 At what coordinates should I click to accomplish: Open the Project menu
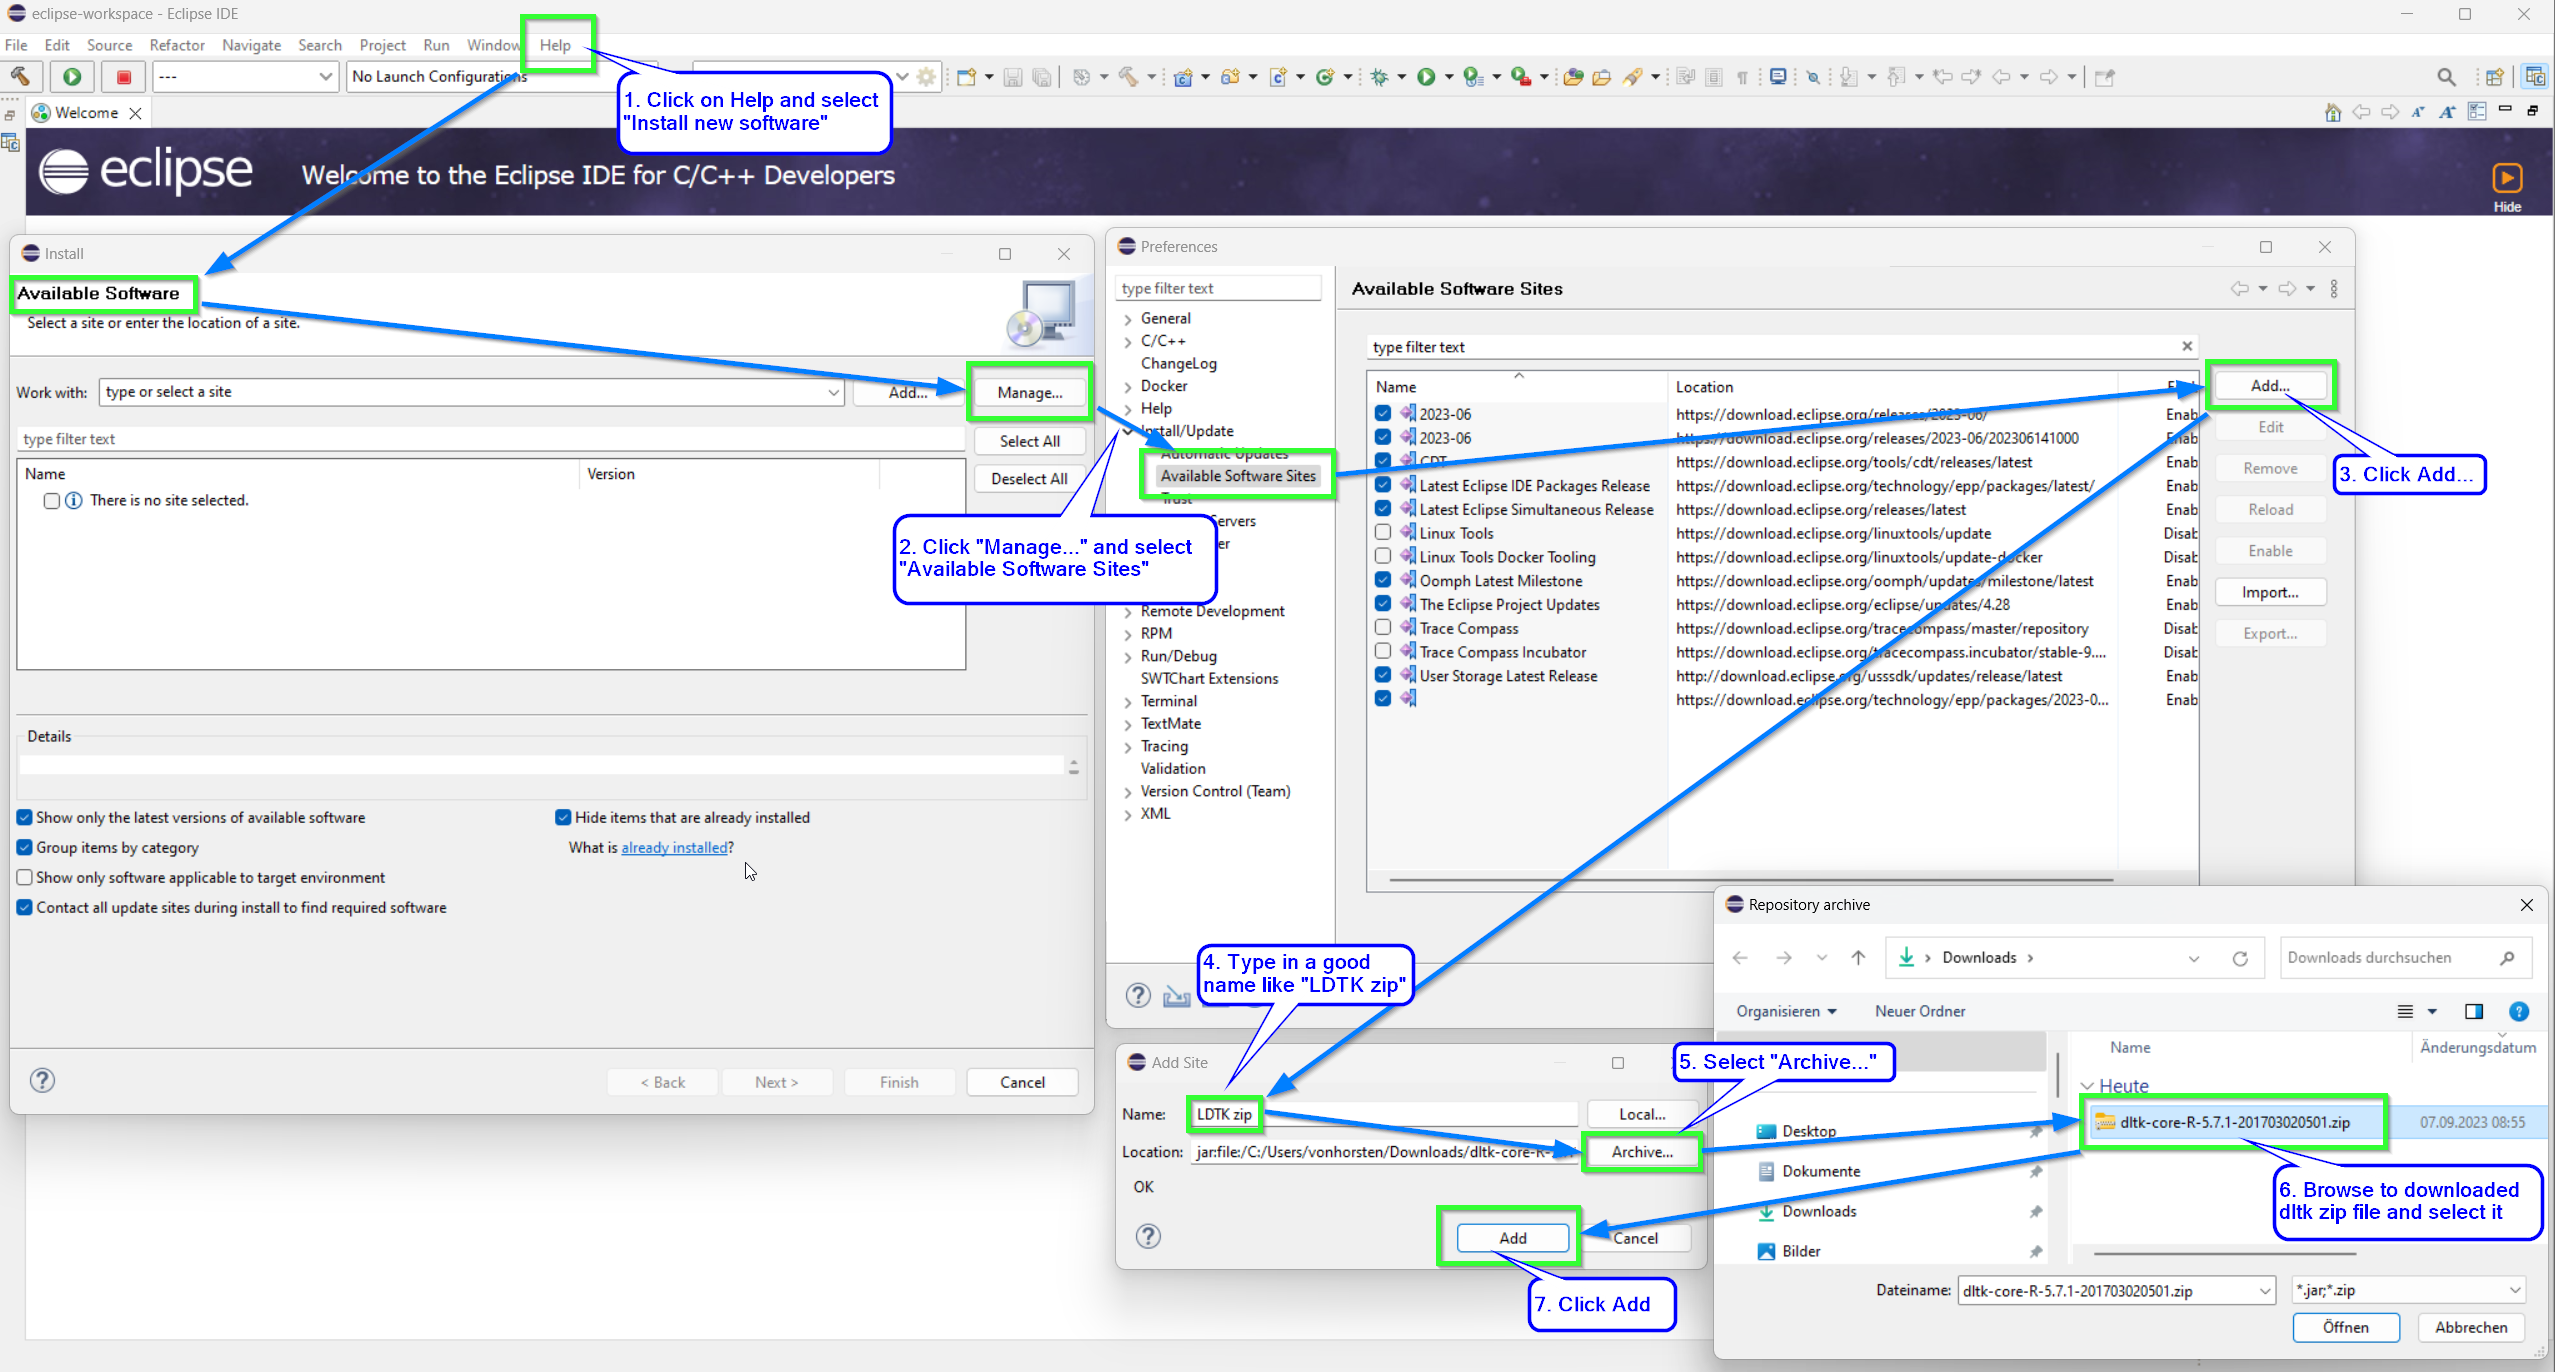pos(381,45)
